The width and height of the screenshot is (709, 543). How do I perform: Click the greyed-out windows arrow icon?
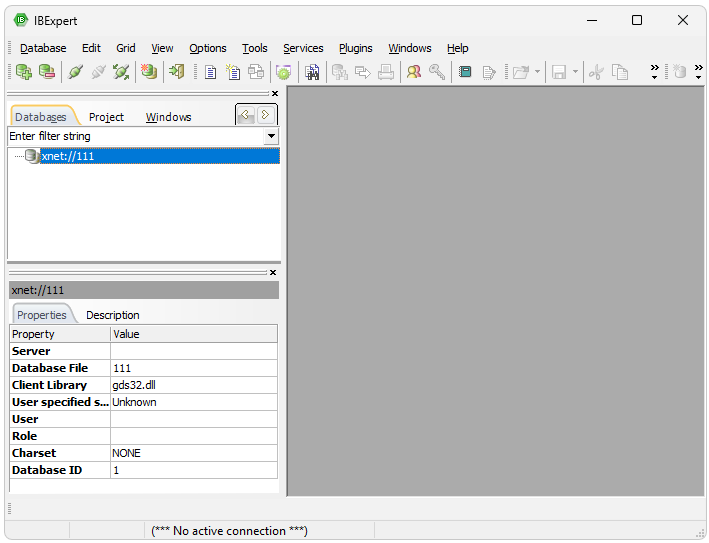363,72
